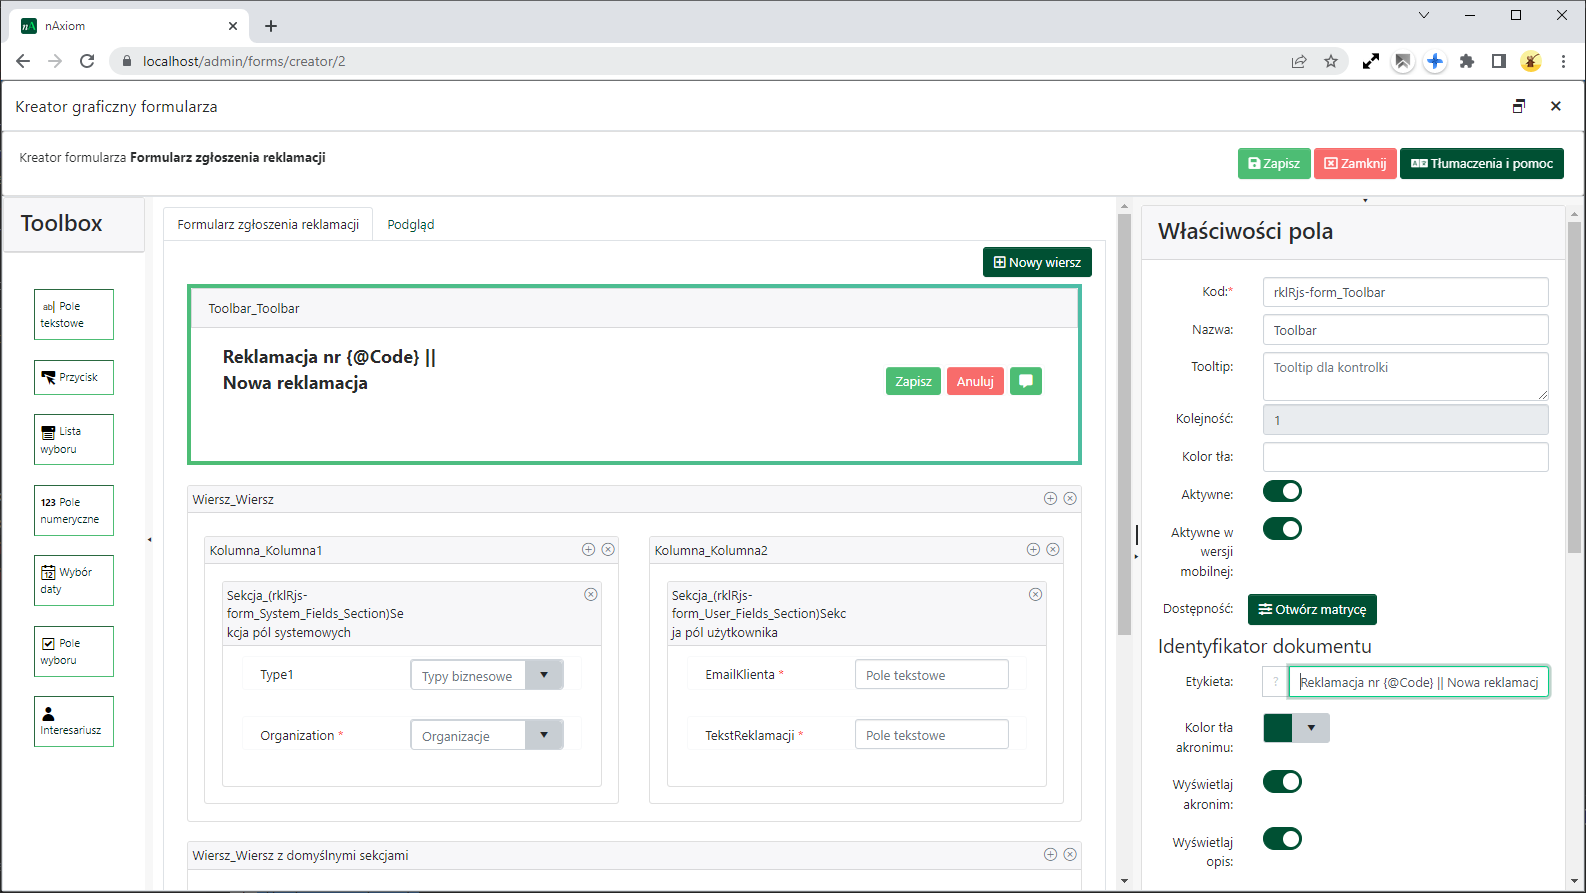Screen dimensions: 1586x893
Task: Click the plus icon on Wiersz_Wiersz row
Action: point(1050,499)
